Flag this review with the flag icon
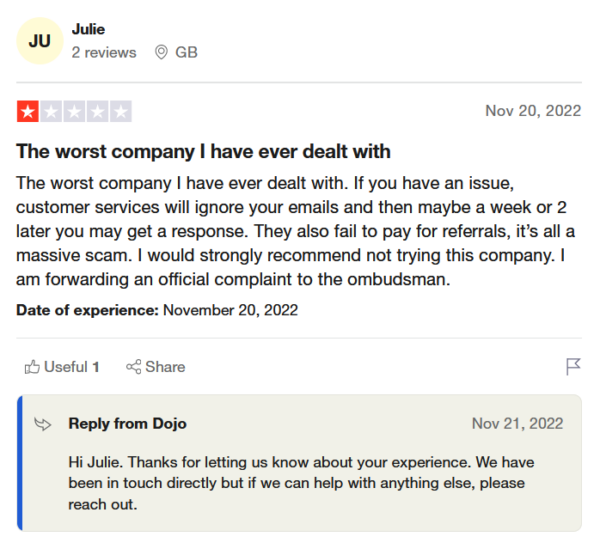600x549 pixels. pos(573,367)
